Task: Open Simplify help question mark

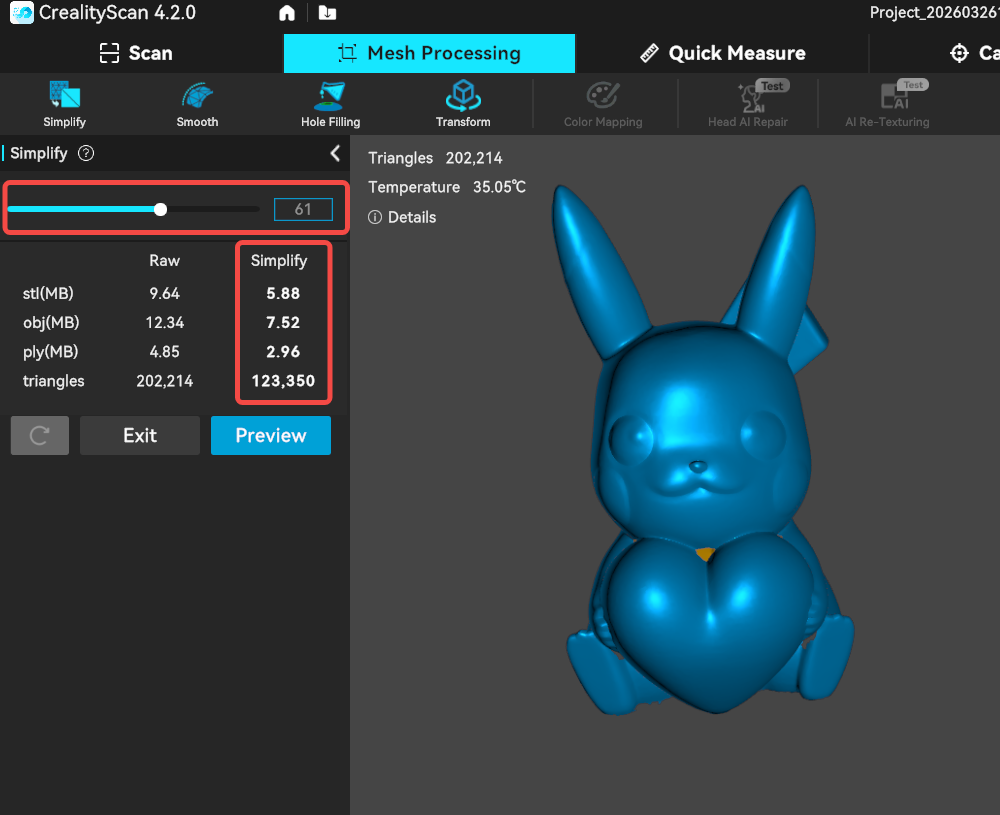Action: pyautogui.click(x=86, y=153)
